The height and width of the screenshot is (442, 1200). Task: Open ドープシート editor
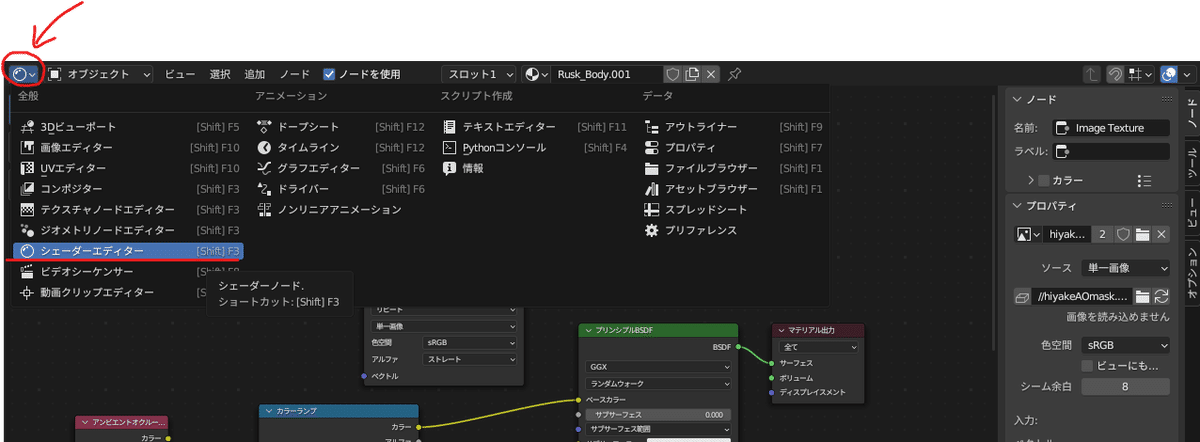click(x=340, y=127)
